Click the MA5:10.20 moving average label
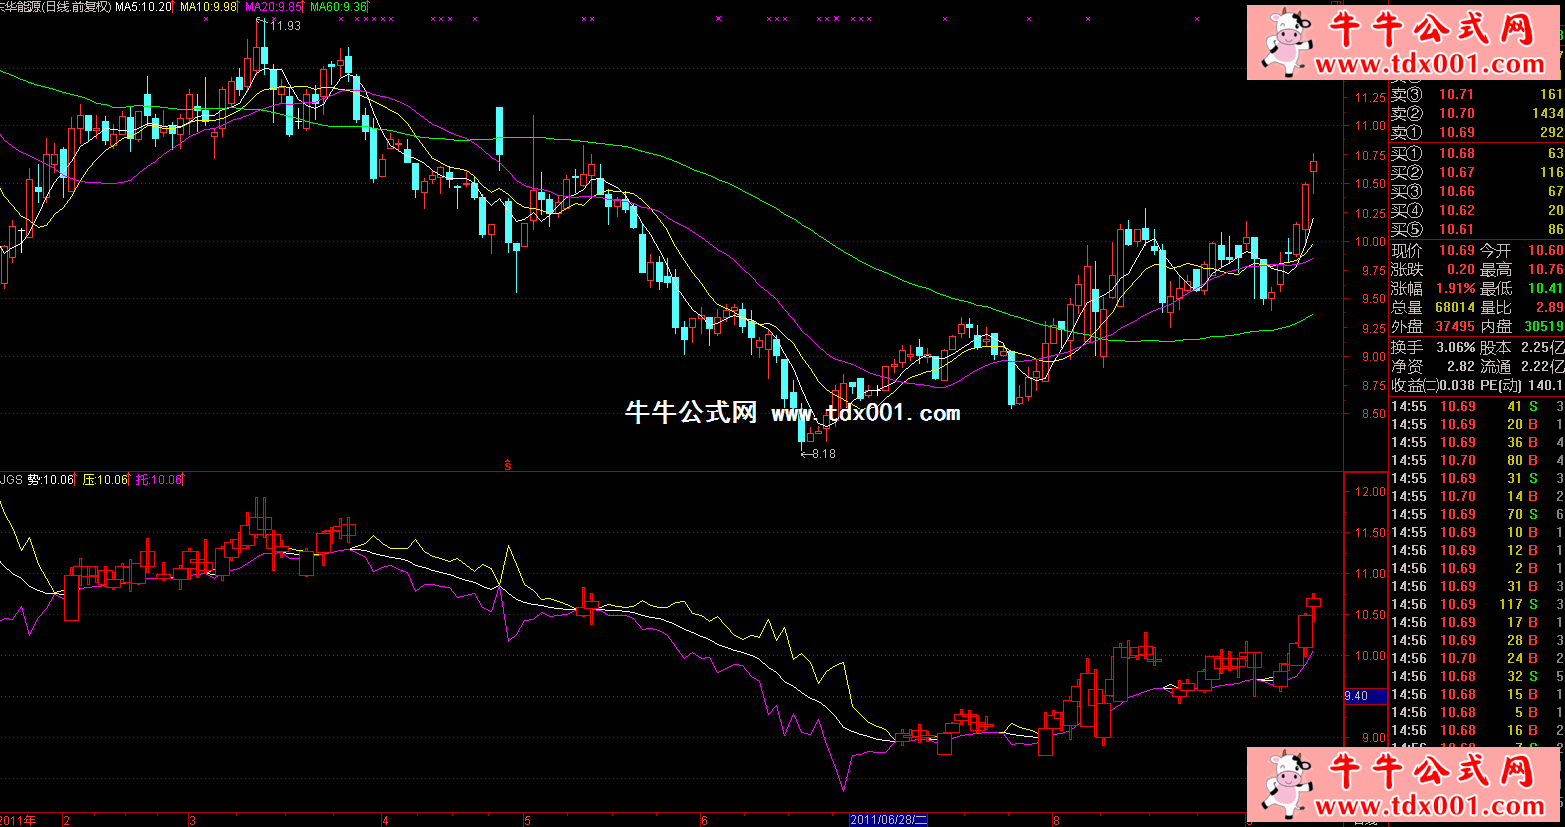The width and height of the screenshot is (1565, 827). coord(143,6)
